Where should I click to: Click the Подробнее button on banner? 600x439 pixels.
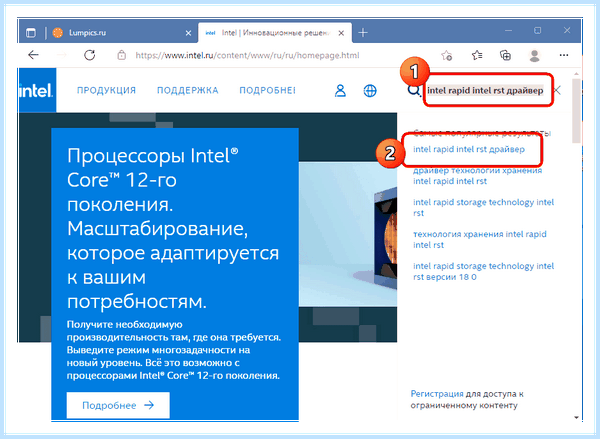[x=118, y=405]
